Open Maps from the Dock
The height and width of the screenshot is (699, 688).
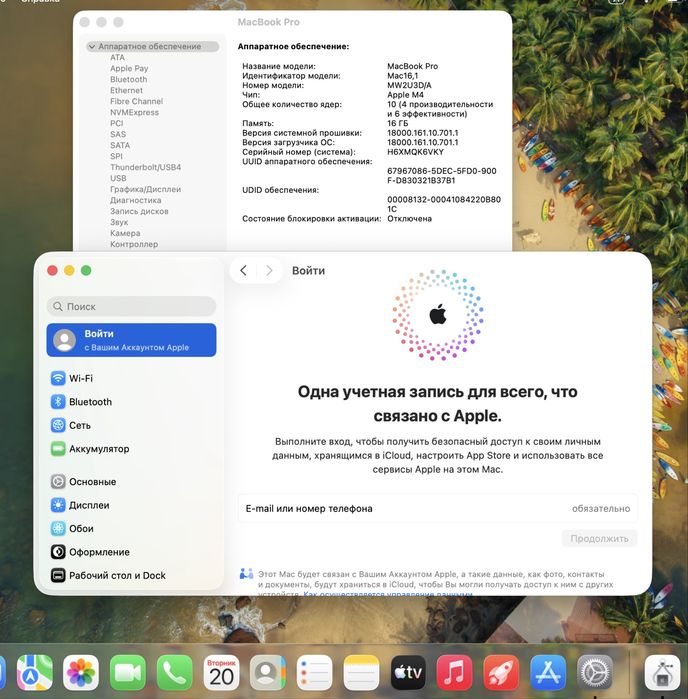(34, 673)
